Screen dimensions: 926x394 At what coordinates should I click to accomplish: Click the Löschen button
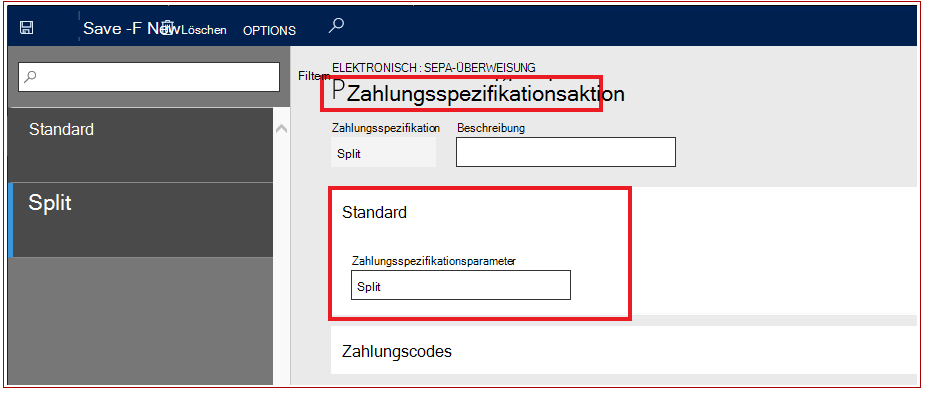tap(204, 30)
